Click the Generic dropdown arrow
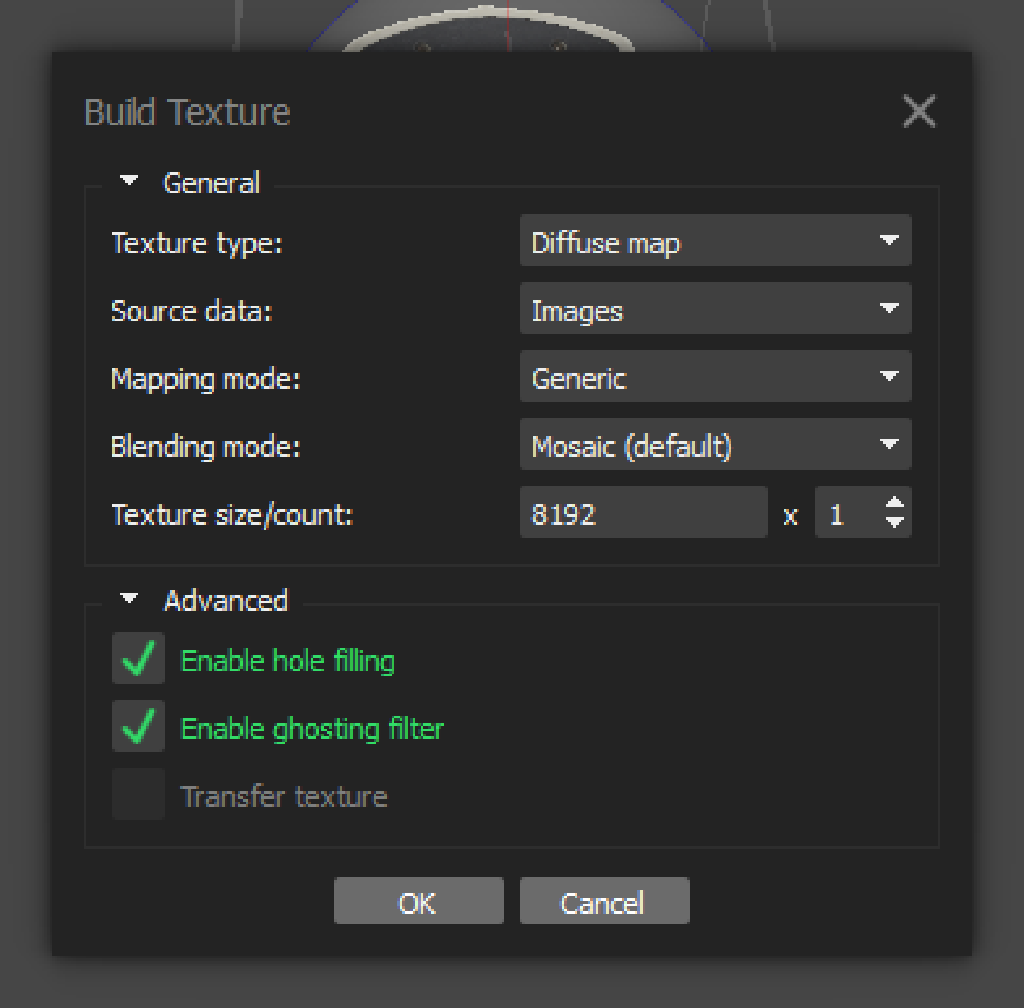This screenshot has width=1024, height=1008. (890, 377)
